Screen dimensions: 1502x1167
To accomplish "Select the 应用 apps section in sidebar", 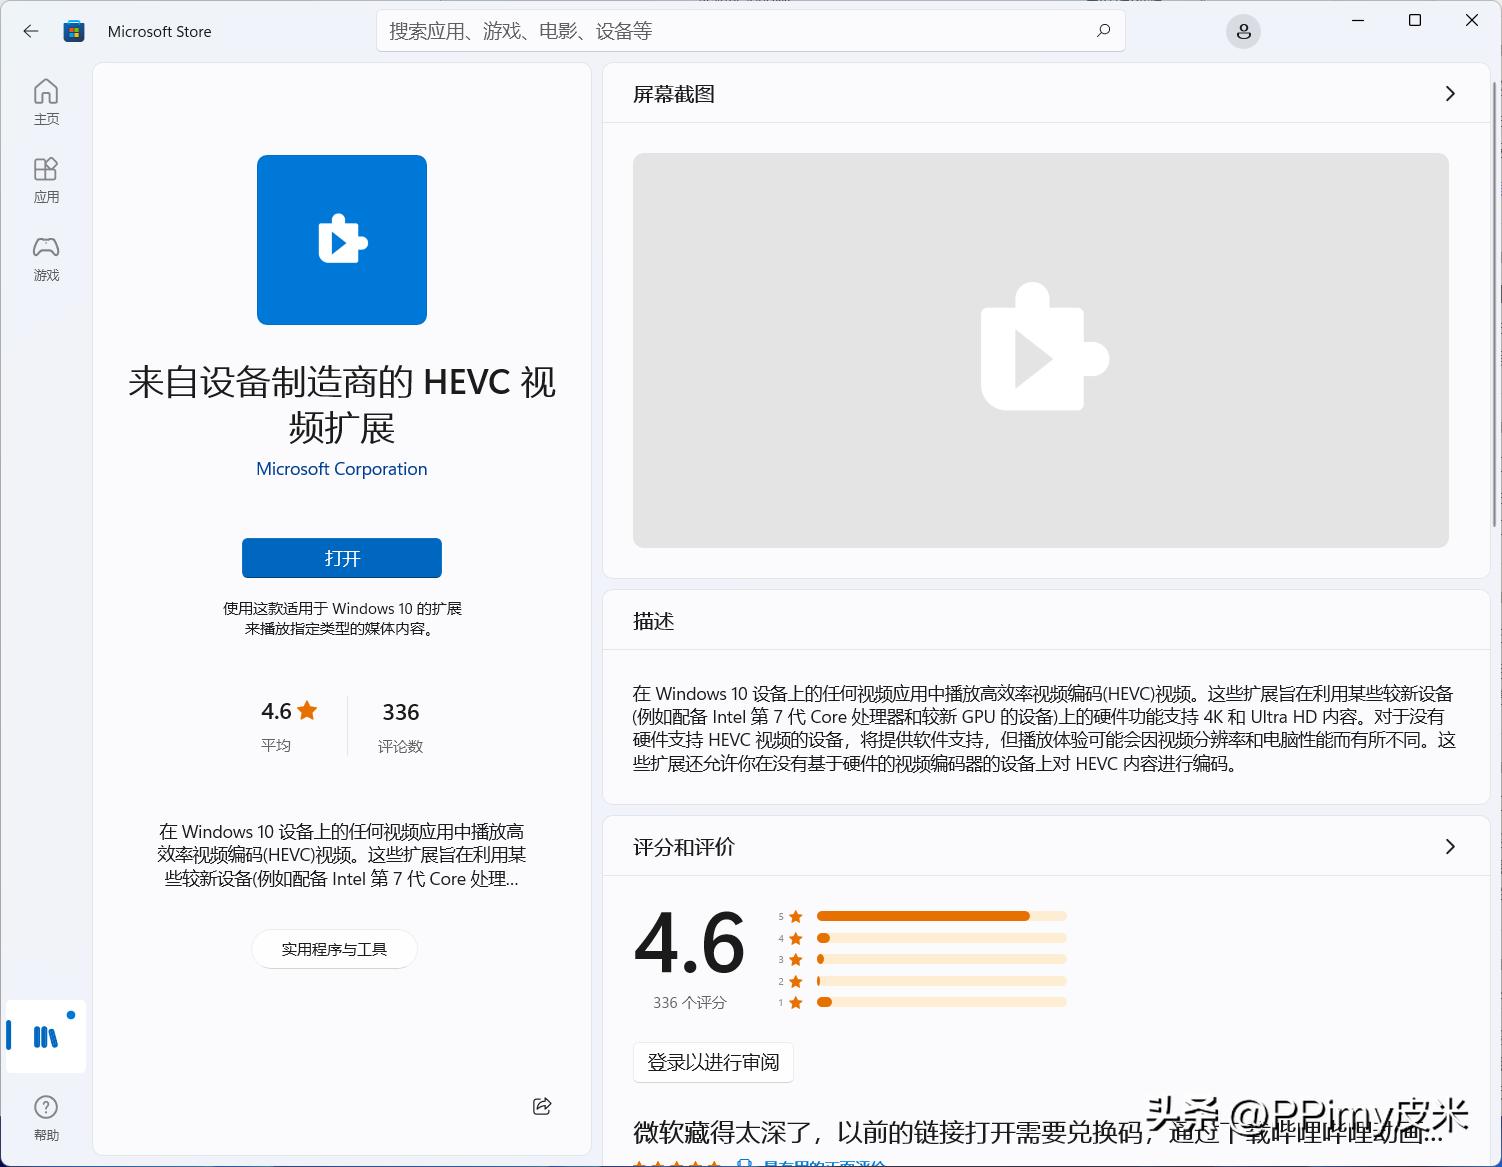I will (x=46, y=180).
